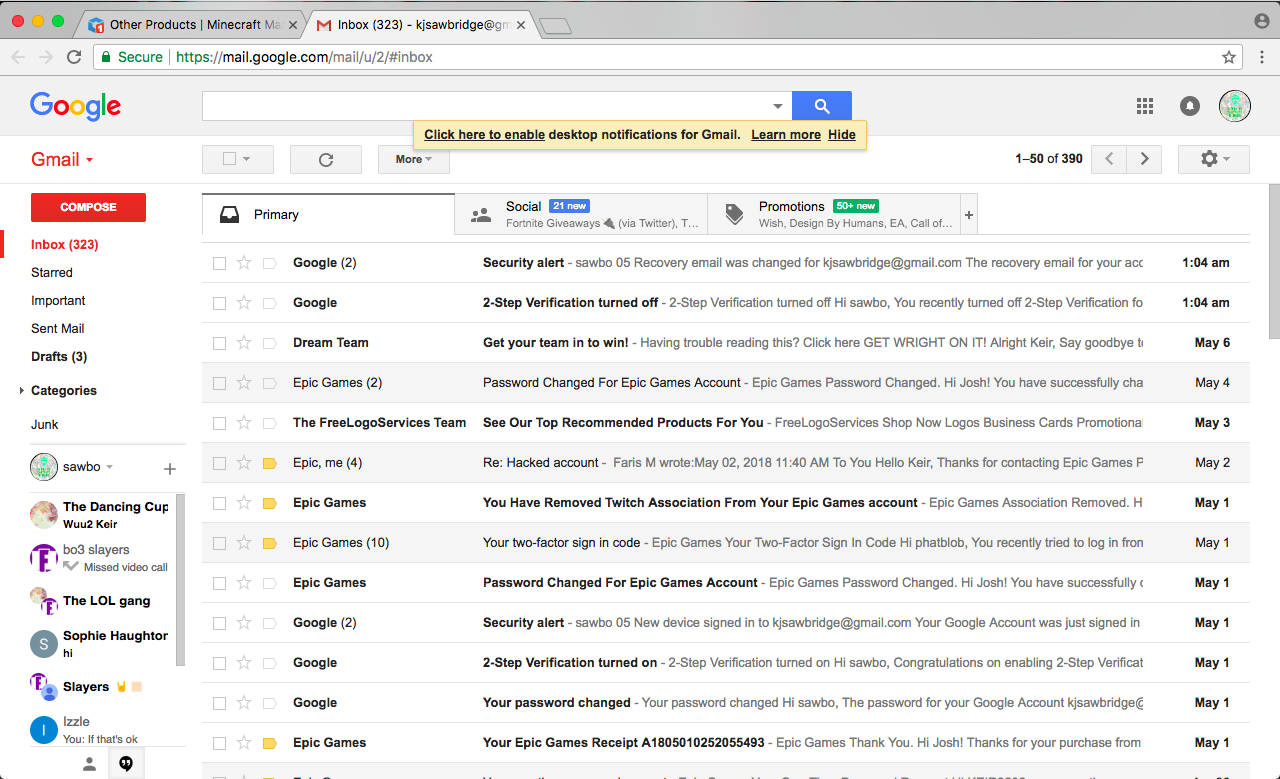The height and width of the screenshot is (779, 1280).
Task: Open Hangouts conversations quote icon
Action: [x=126, y=764]
